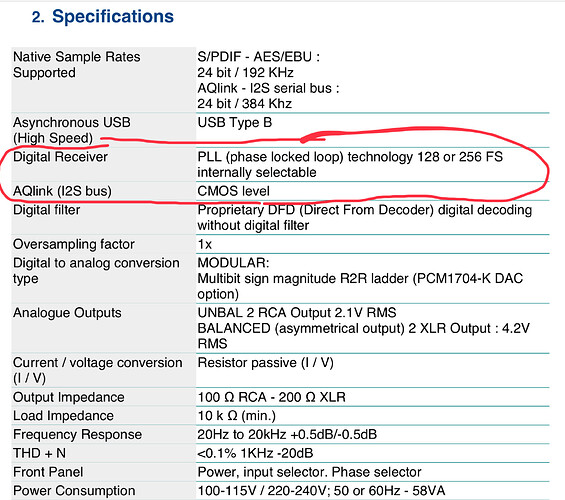Viewport: 565px width, 500px height.
Task: Select the AQlink (I2S bus) label
Action: click(x=62, y=191)
